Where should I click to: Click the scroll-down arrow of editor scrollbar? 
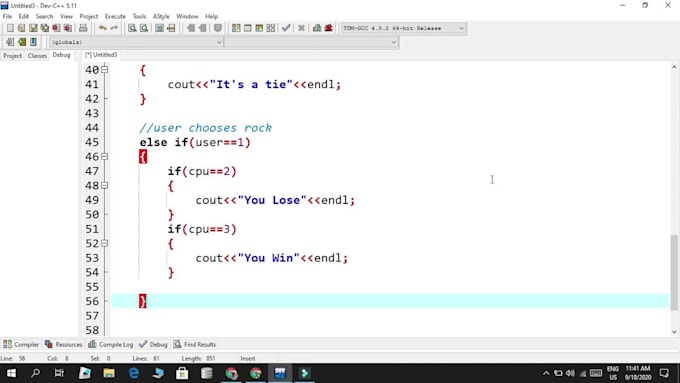(674, 332)
